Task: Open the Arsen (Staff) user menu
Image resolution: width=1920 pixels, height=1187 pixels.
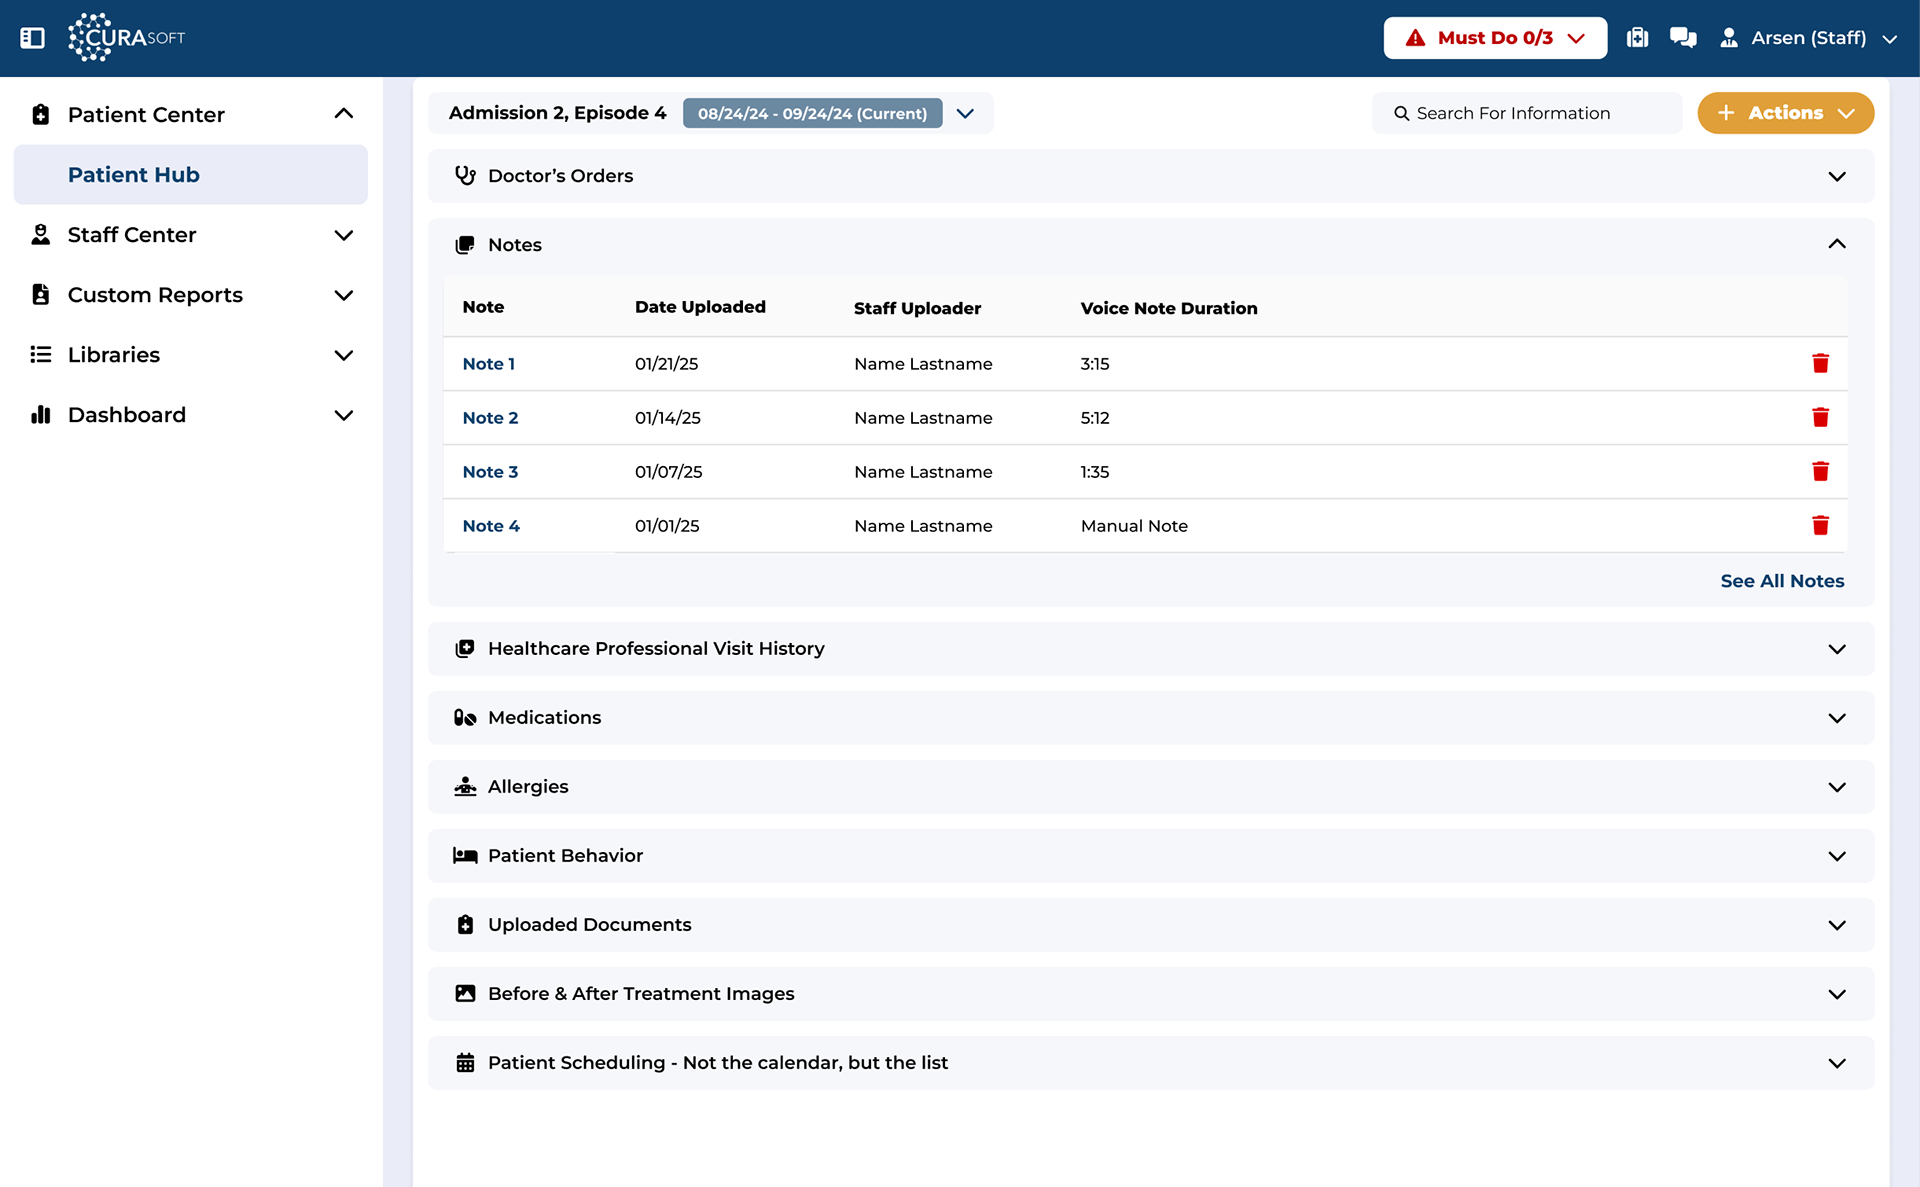Action: pos(1808,38)
